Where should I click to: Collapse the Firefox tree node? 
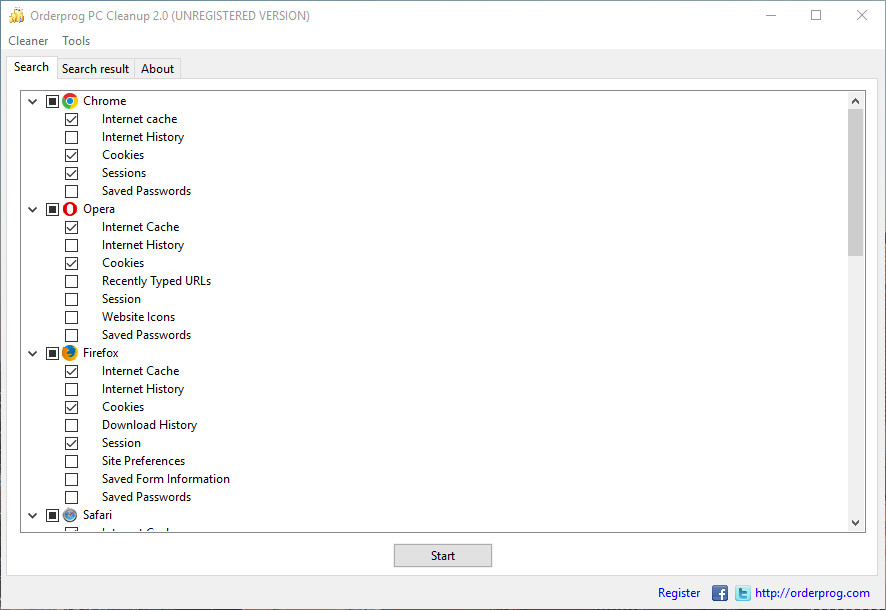[33, 354]
